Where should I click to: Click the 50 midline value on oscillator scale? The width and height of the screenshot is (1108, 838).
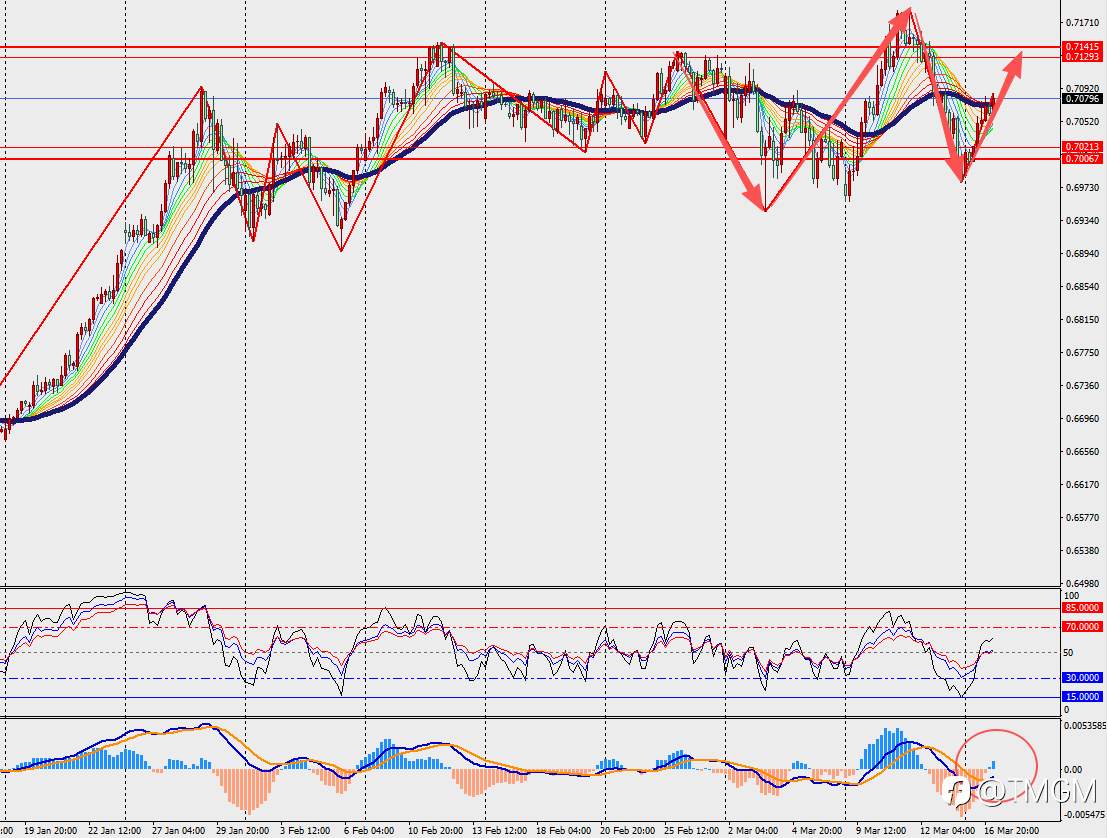(1068, 653)
